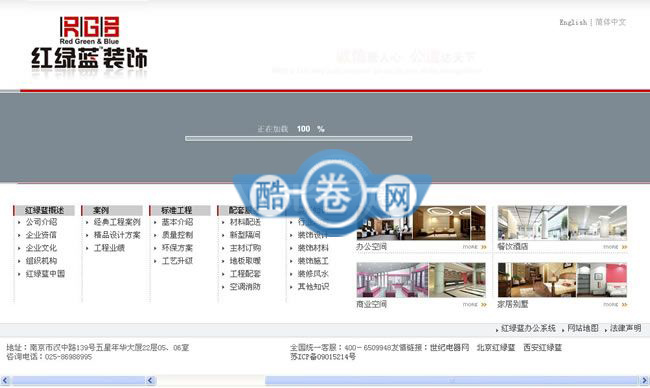
Task: Open 工艺升级 page
Action: pyautogui.click(x=177, y=261)
